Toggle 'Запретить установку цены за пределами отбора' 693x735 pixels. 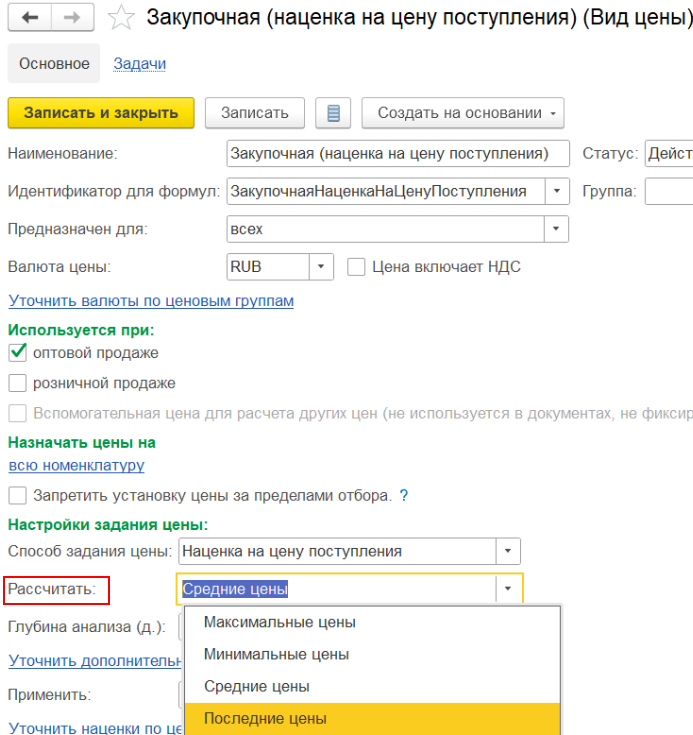coord(17,495)
